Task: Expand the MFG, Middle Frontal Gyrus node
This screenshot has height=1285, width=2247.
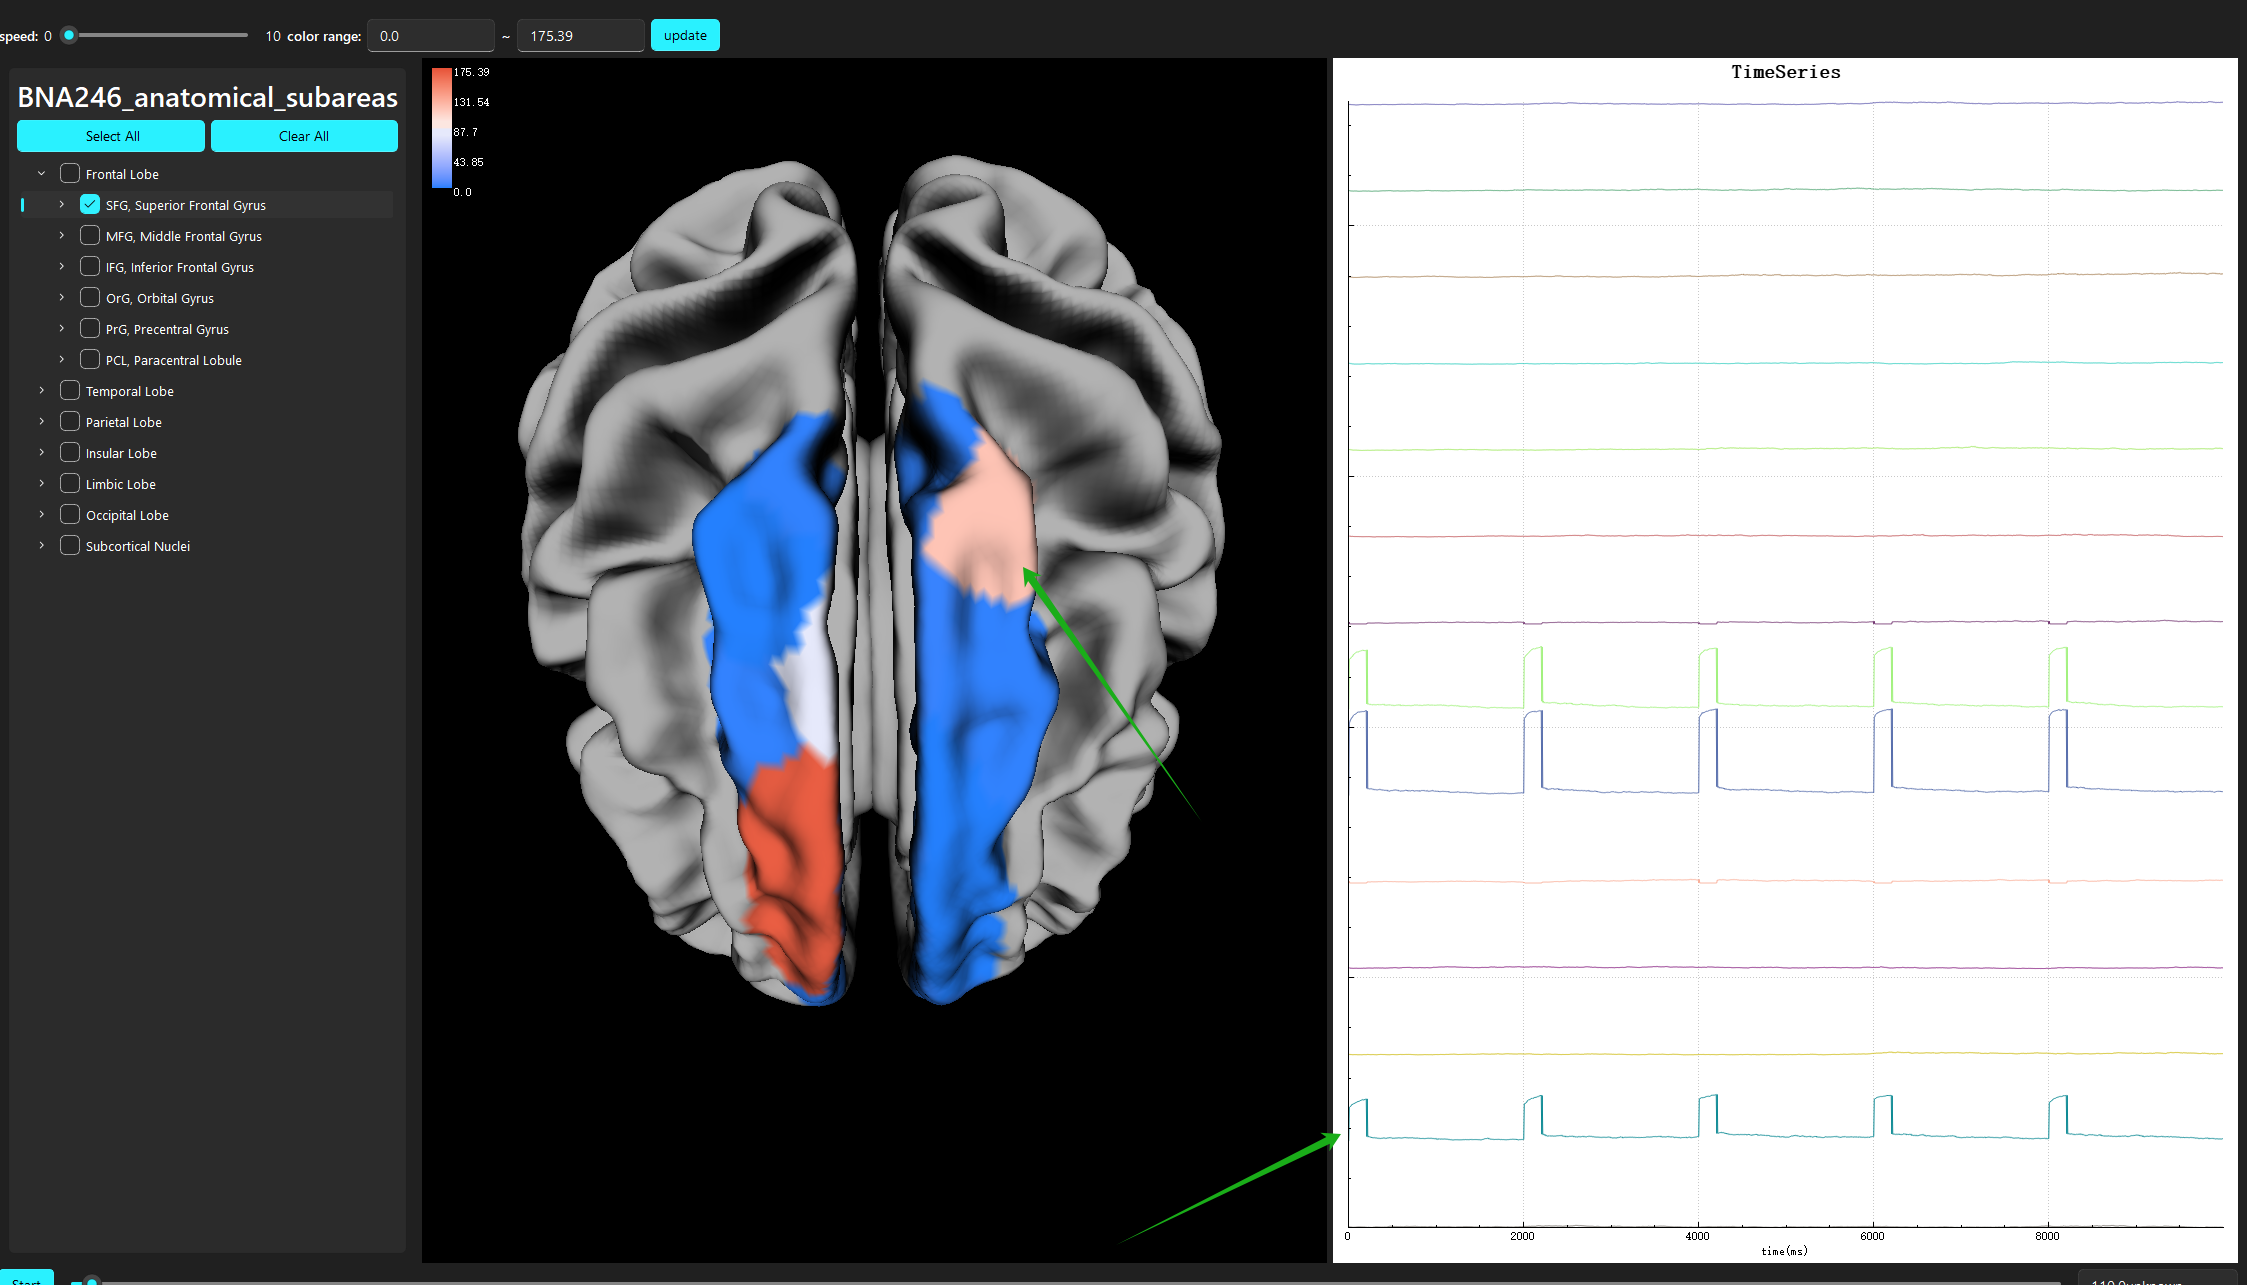Action: (x=61, y=235)
